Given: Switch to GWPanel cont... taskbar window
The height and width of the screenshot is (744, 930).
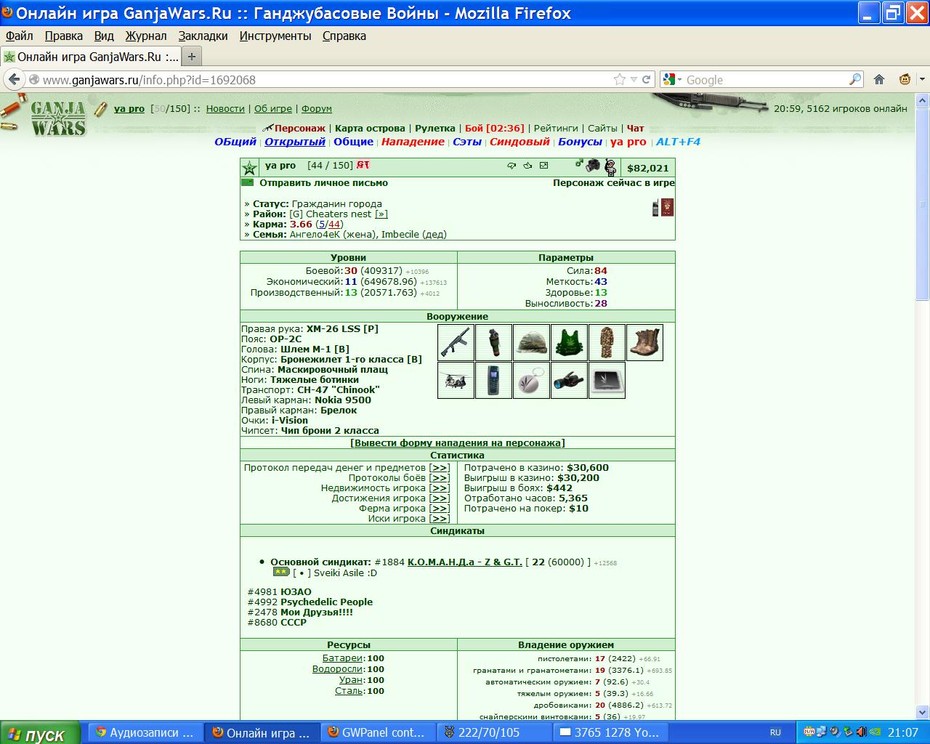Looking at the screenshot, I should pyautogui.click(x=379, y=733).
